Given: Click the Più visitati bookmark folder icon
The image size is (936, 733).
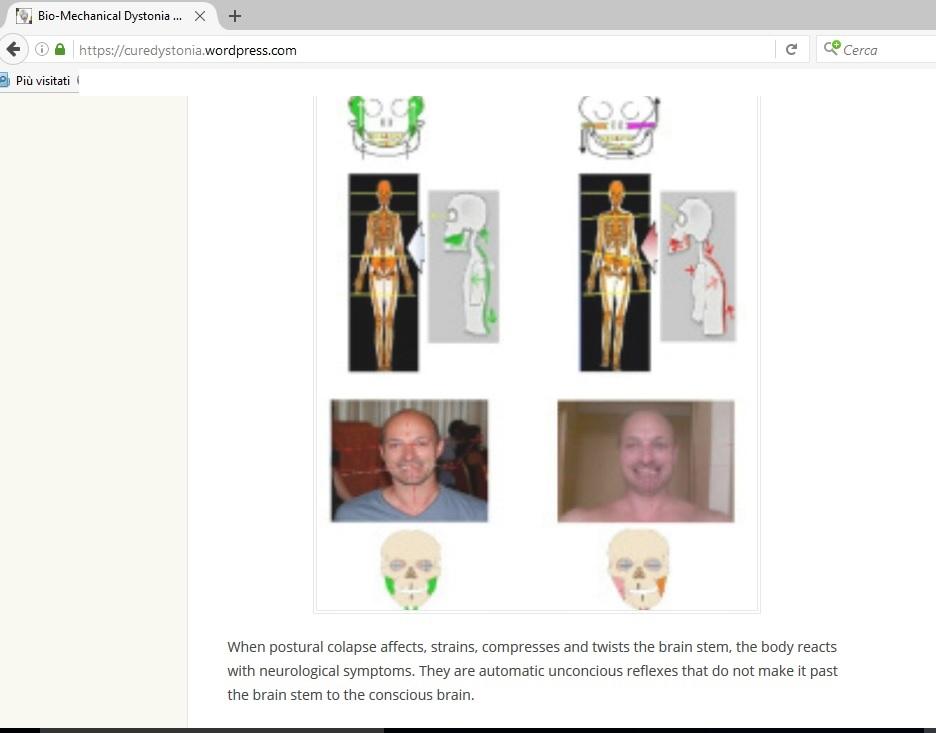Looking at the screenshot, I should [x=4, y=80].
